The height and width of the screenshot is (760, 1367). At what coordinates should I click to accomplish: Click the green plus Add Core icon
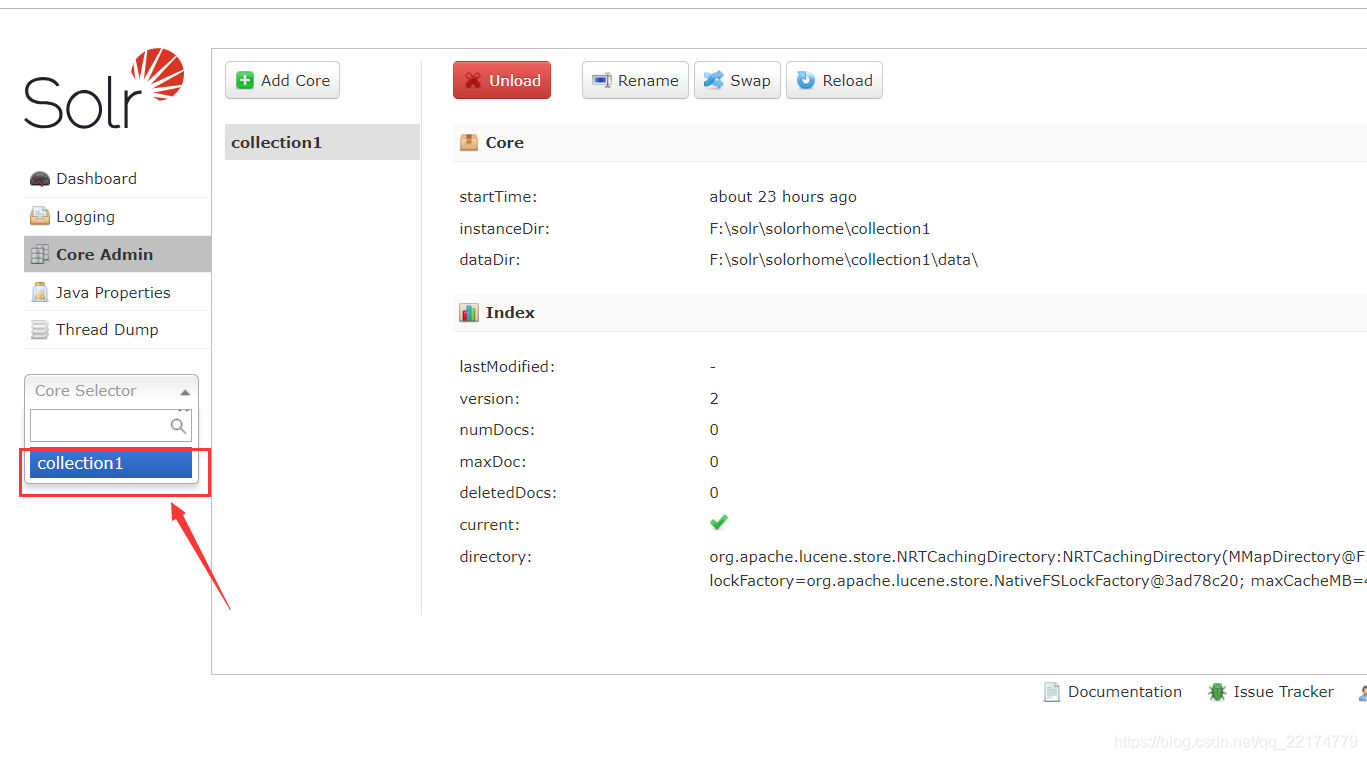coord(245,81)
